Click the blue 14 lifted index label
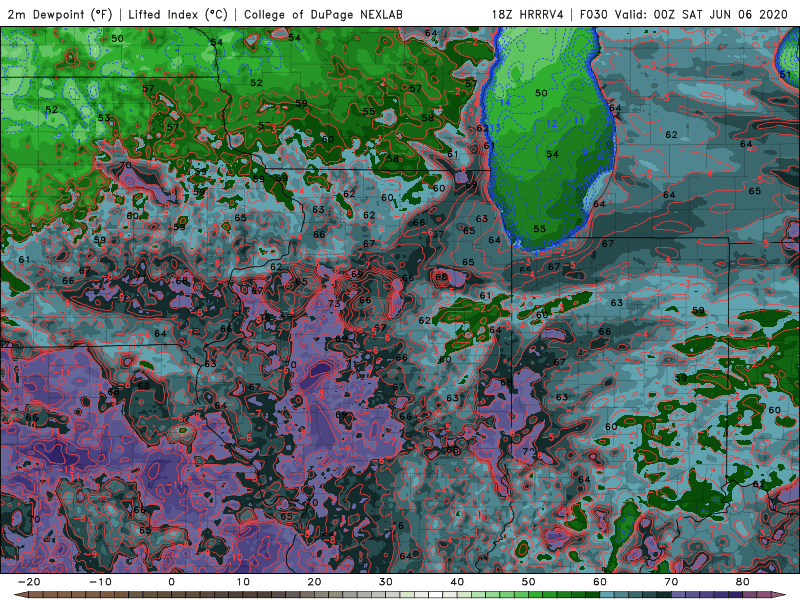Screen dimensions: 800x600 (x=505, y=103)
